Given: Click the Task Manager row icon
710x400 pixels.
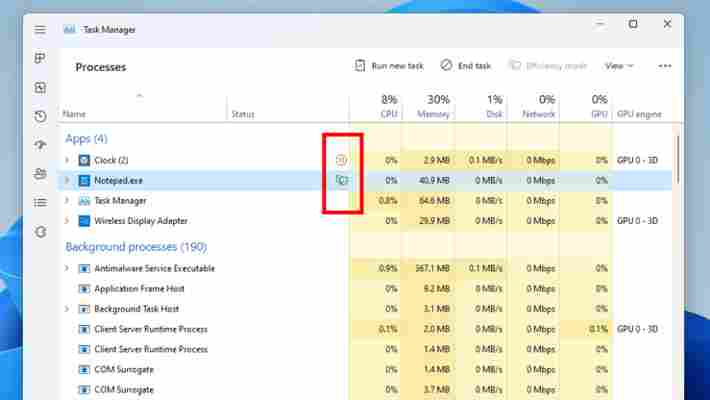Looking at the screenshot, I should pos(84,201).
